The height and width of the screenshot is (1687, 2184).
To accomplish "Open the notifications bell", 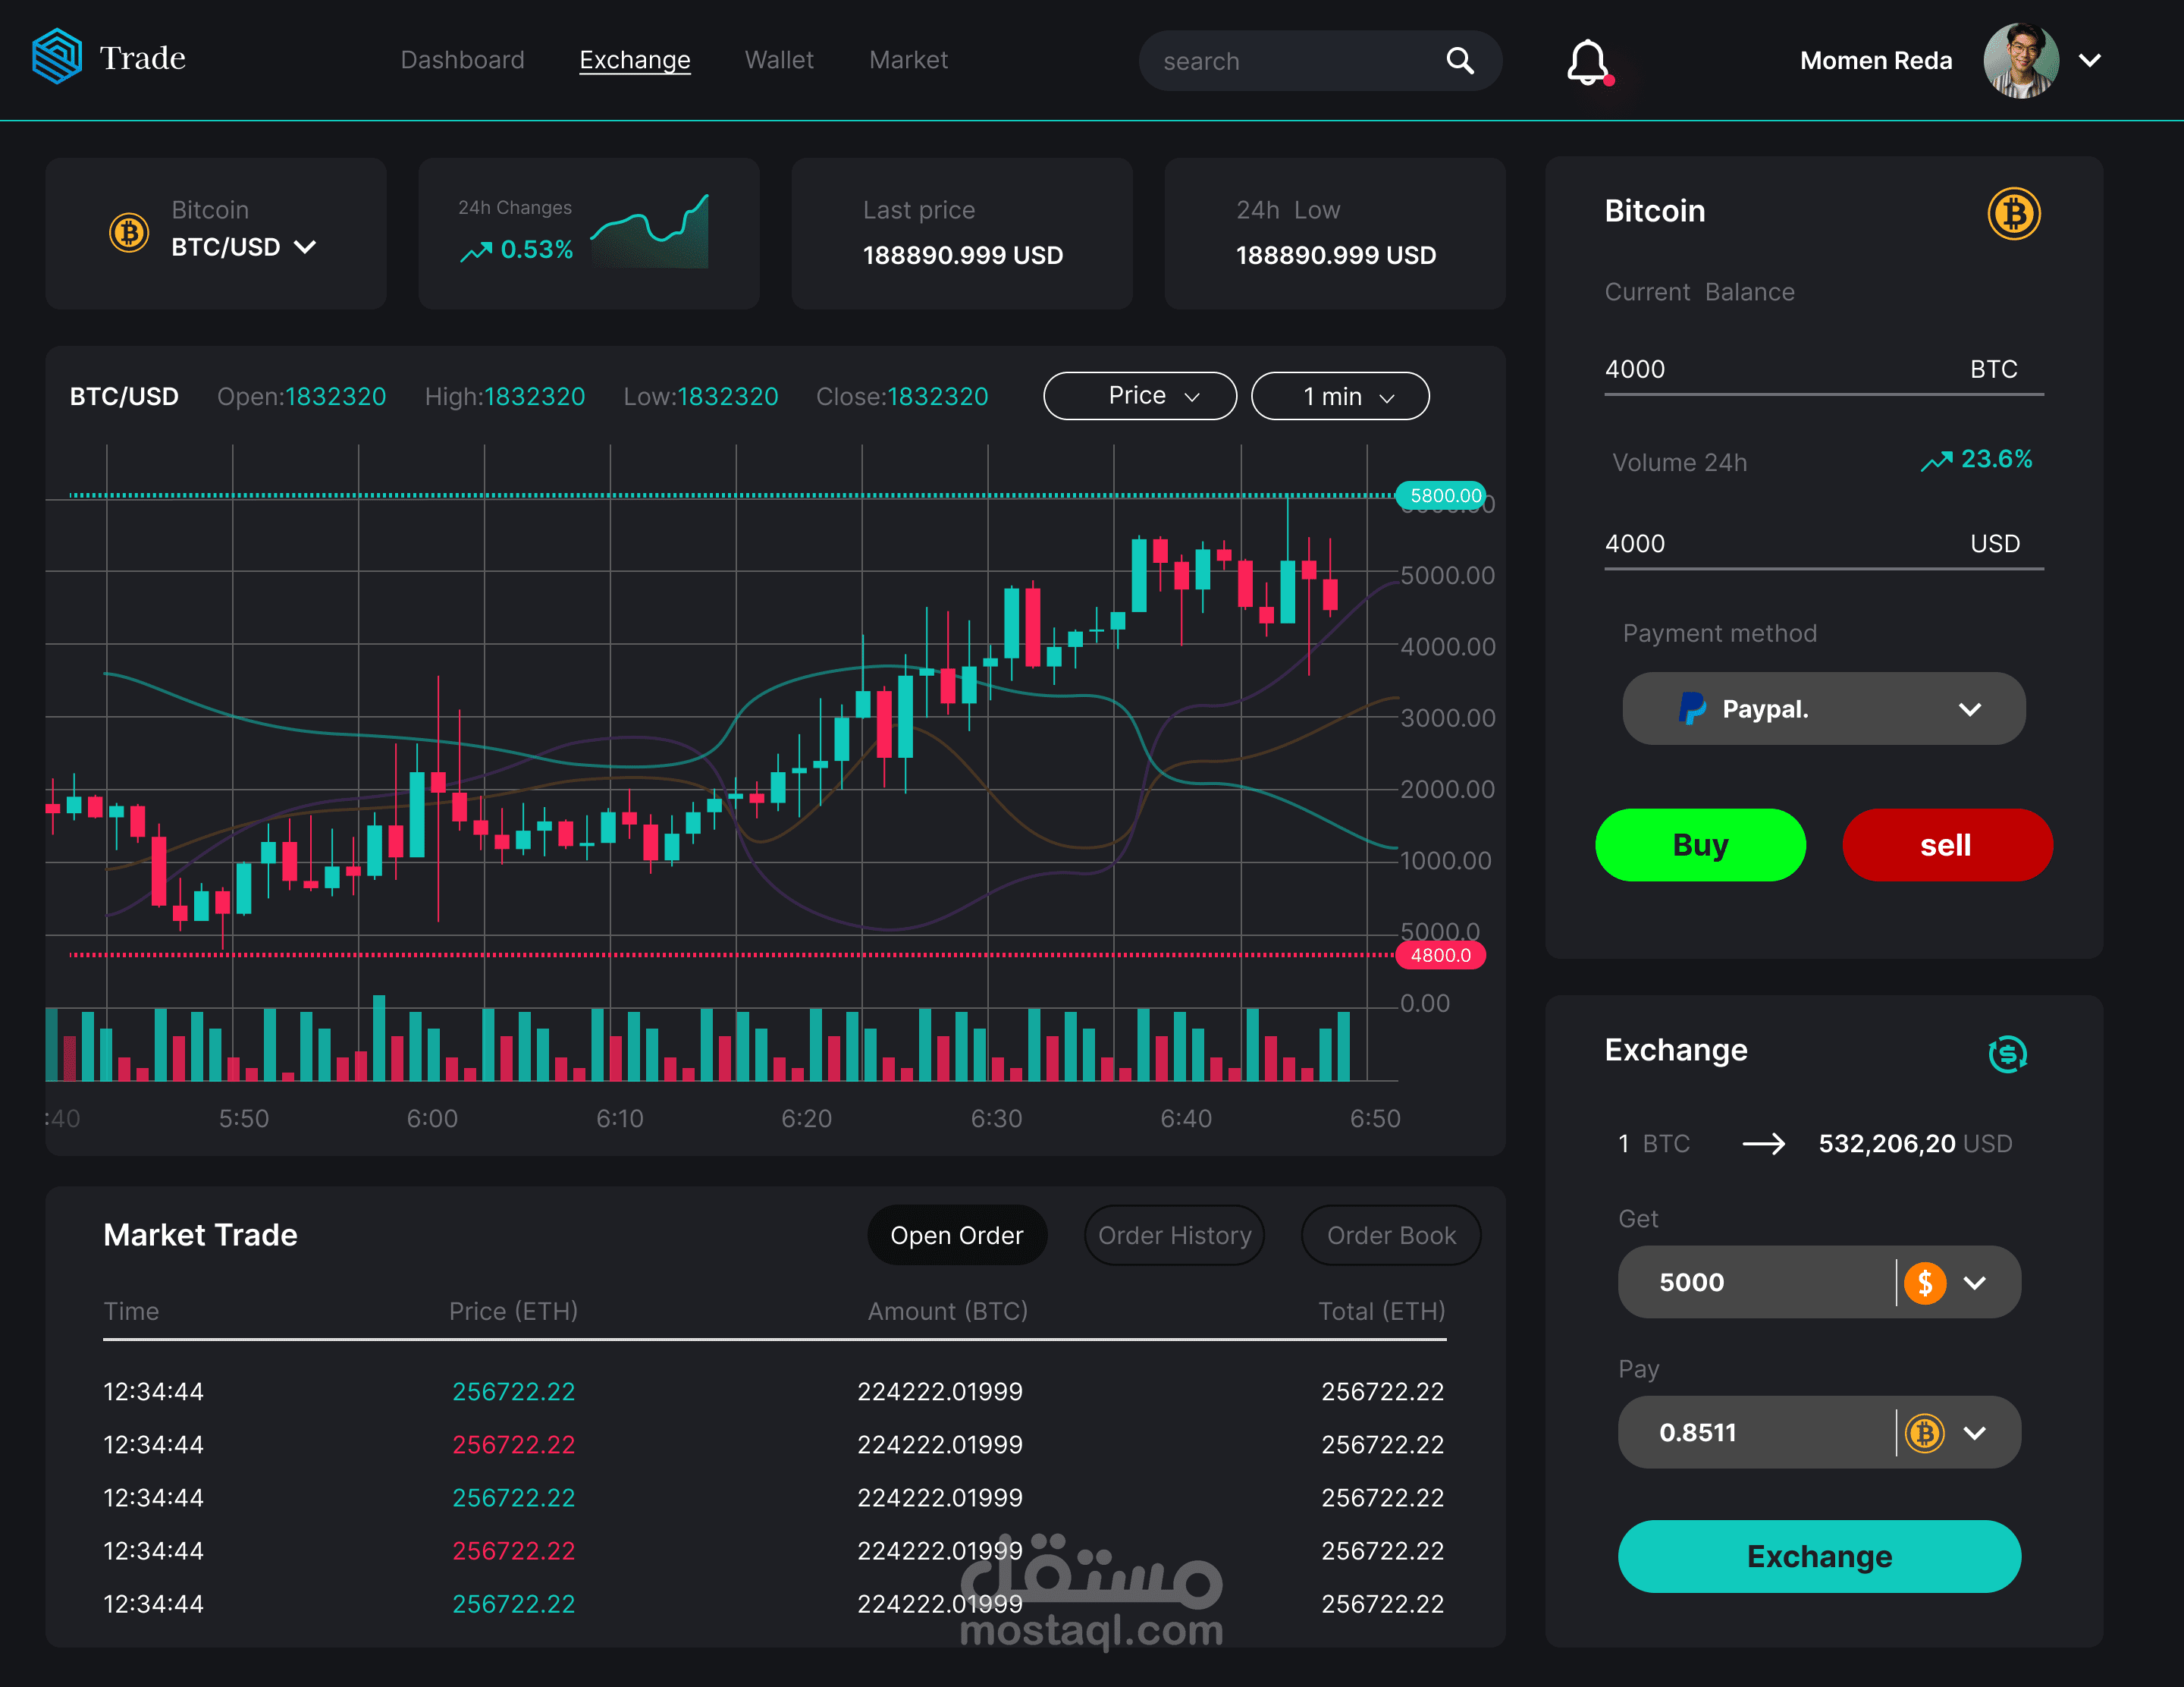I will click(1587, 62).
